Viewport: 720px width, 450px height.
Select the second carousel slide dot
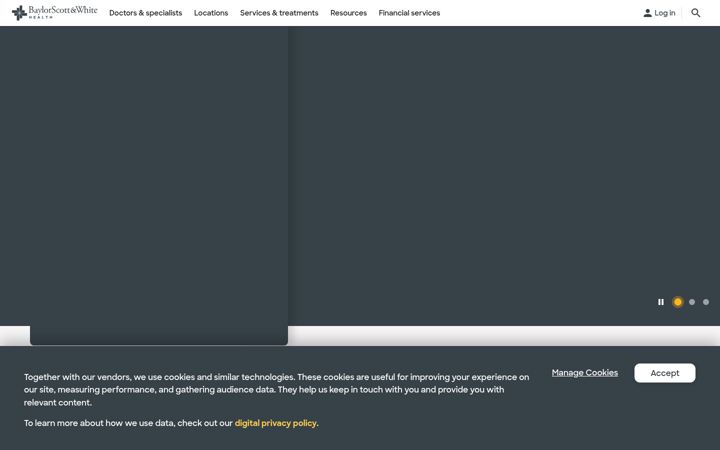692,302
